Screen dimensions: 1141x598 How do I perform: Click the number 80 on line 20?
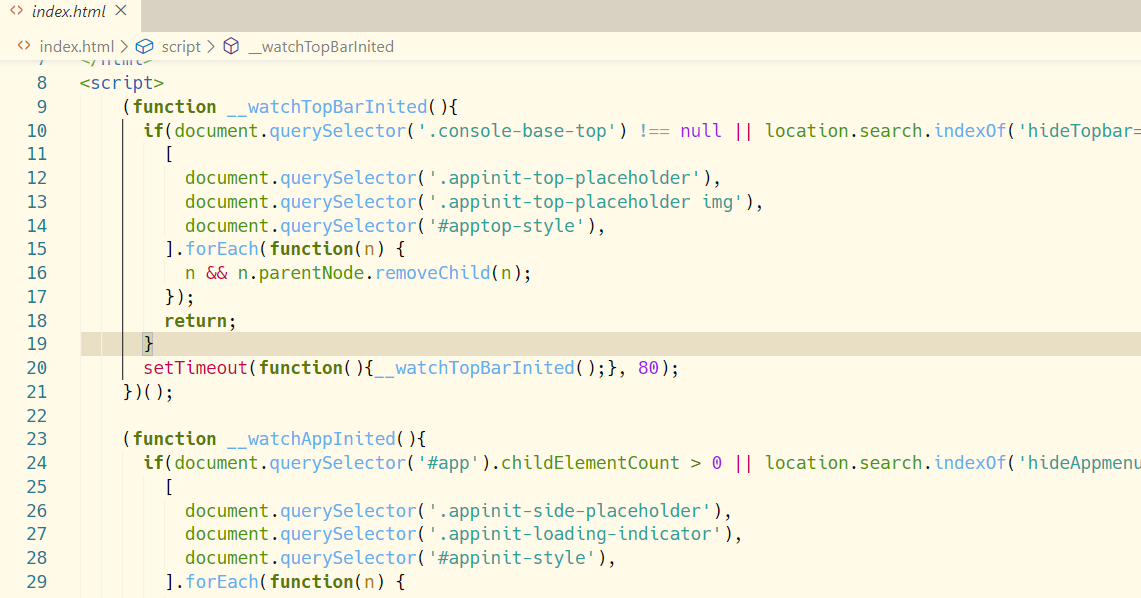pyautogui.click(x=648, y=368)
